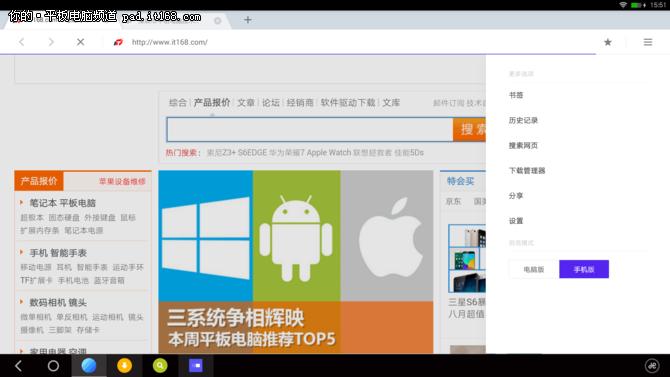Image resolution: width=670 pixels, height=377 pixels.
Task: Expand arrow beside 笔记本 平板电脑
Action: pyautogui.click(x=21, y=202)
